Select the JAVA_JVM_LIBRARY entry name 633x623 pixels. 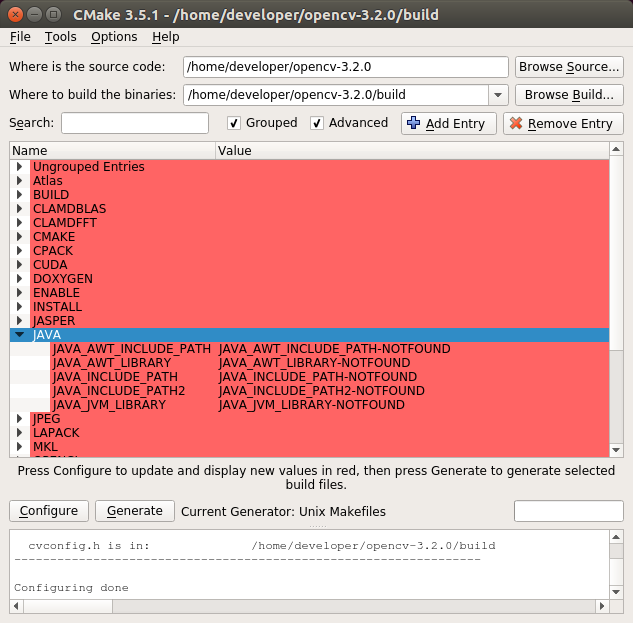point(109,405)
